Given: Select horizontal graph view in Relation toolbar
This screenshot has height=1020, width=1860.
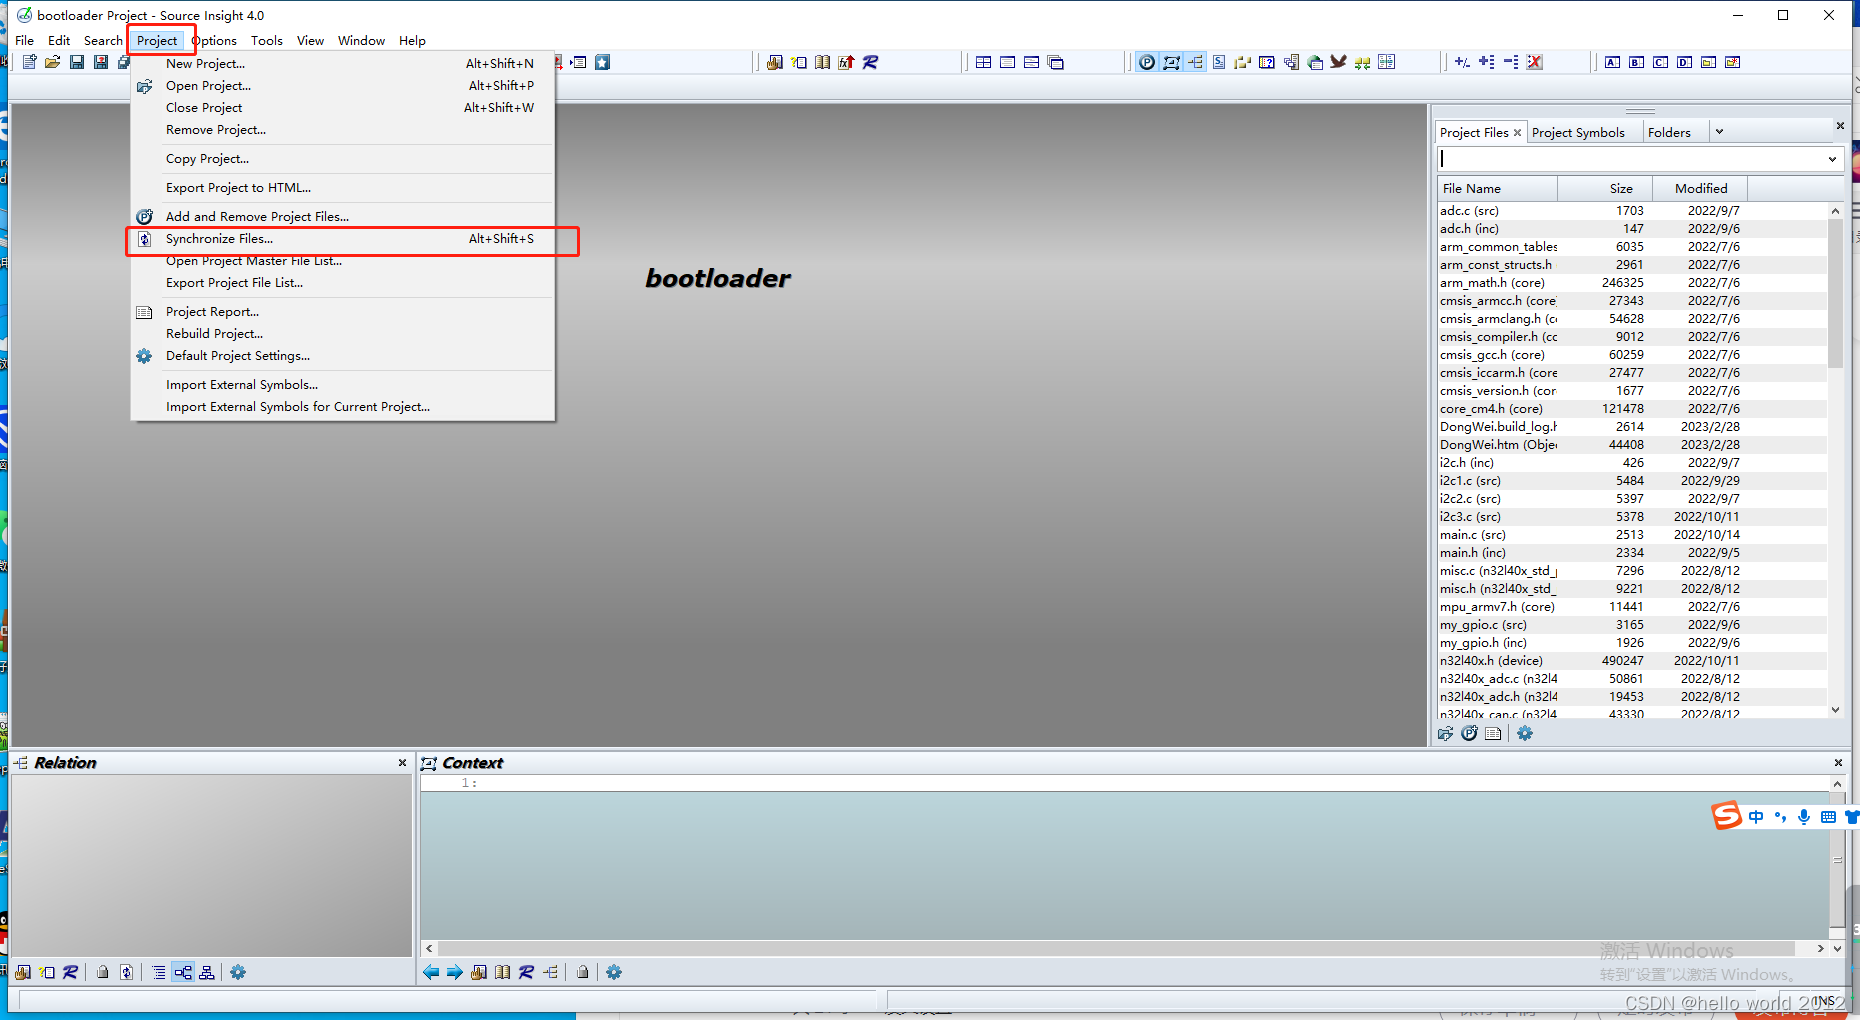Looking at the screenshot, I should pos(183,972).
